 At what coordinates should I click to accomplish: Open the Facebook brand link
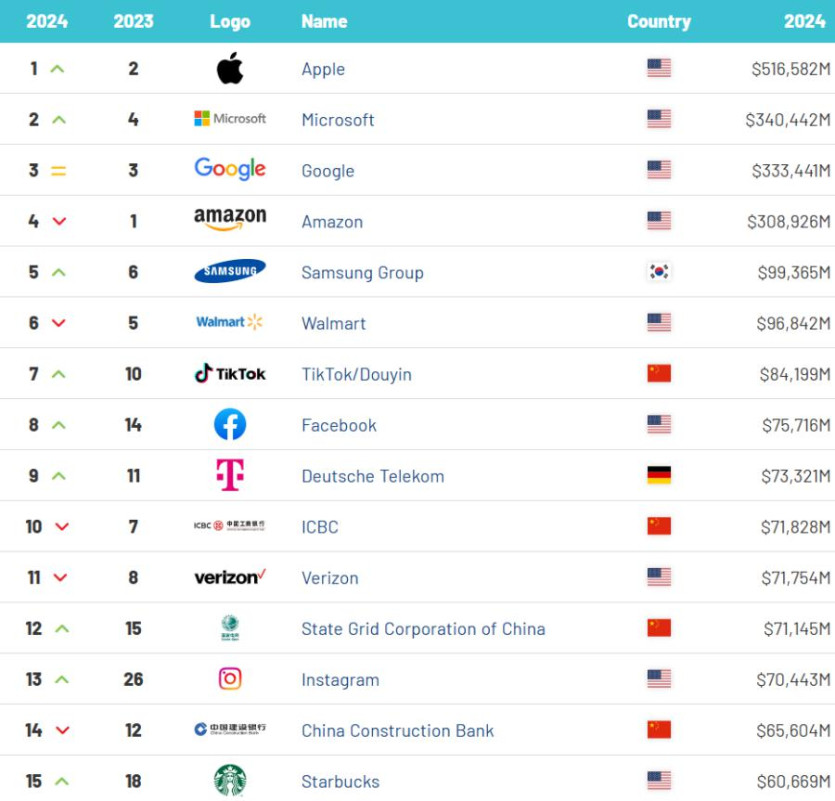click(x=339, y=425)
